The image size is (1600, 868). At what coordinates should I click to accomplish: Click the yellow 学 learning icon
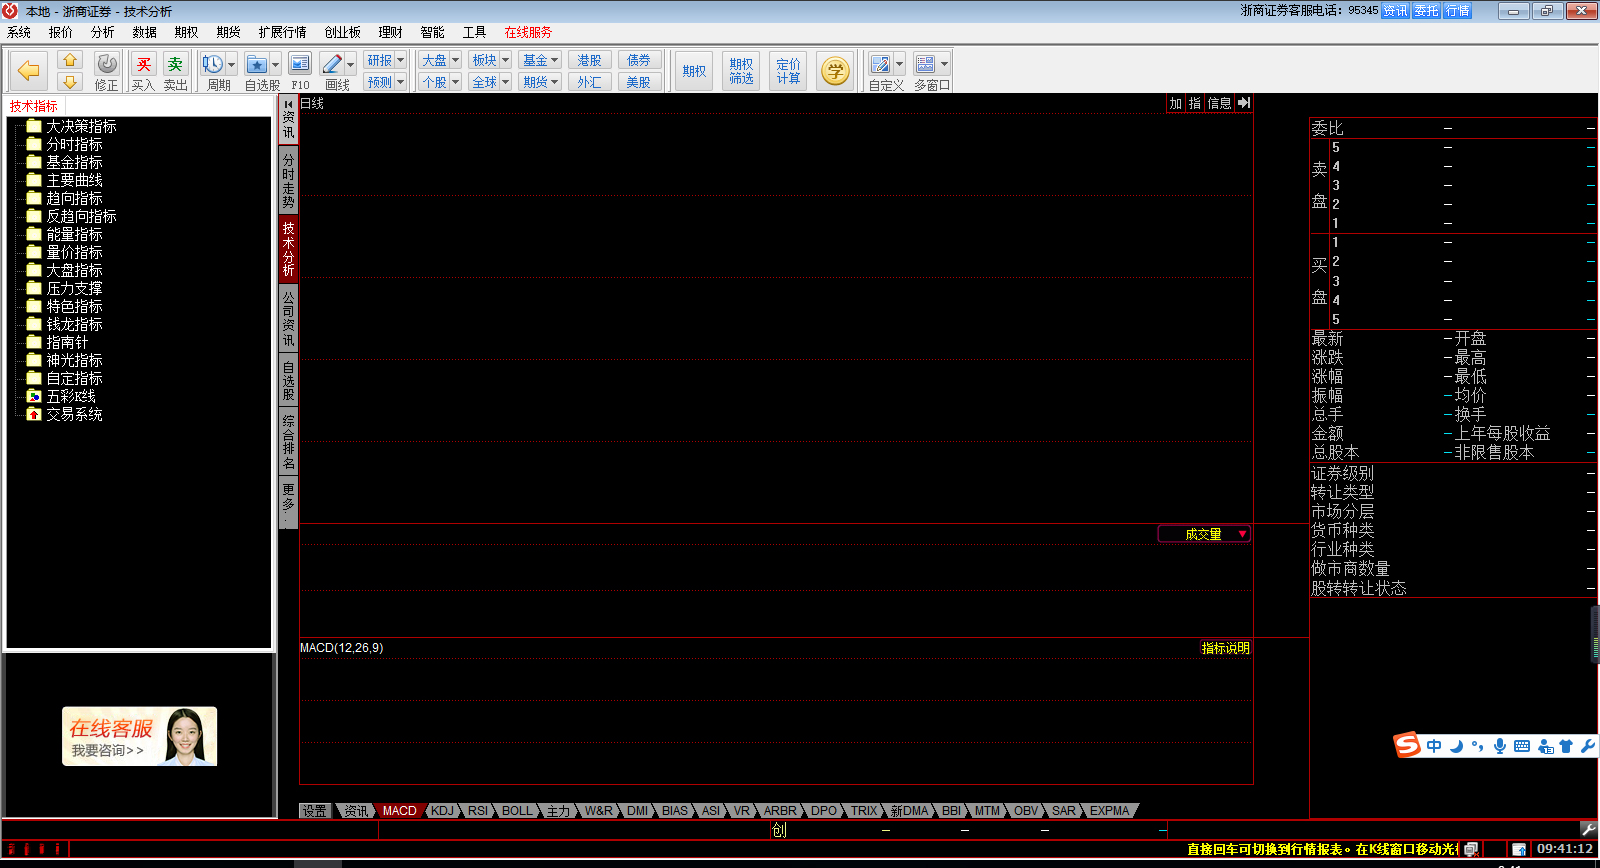(835, 71)
